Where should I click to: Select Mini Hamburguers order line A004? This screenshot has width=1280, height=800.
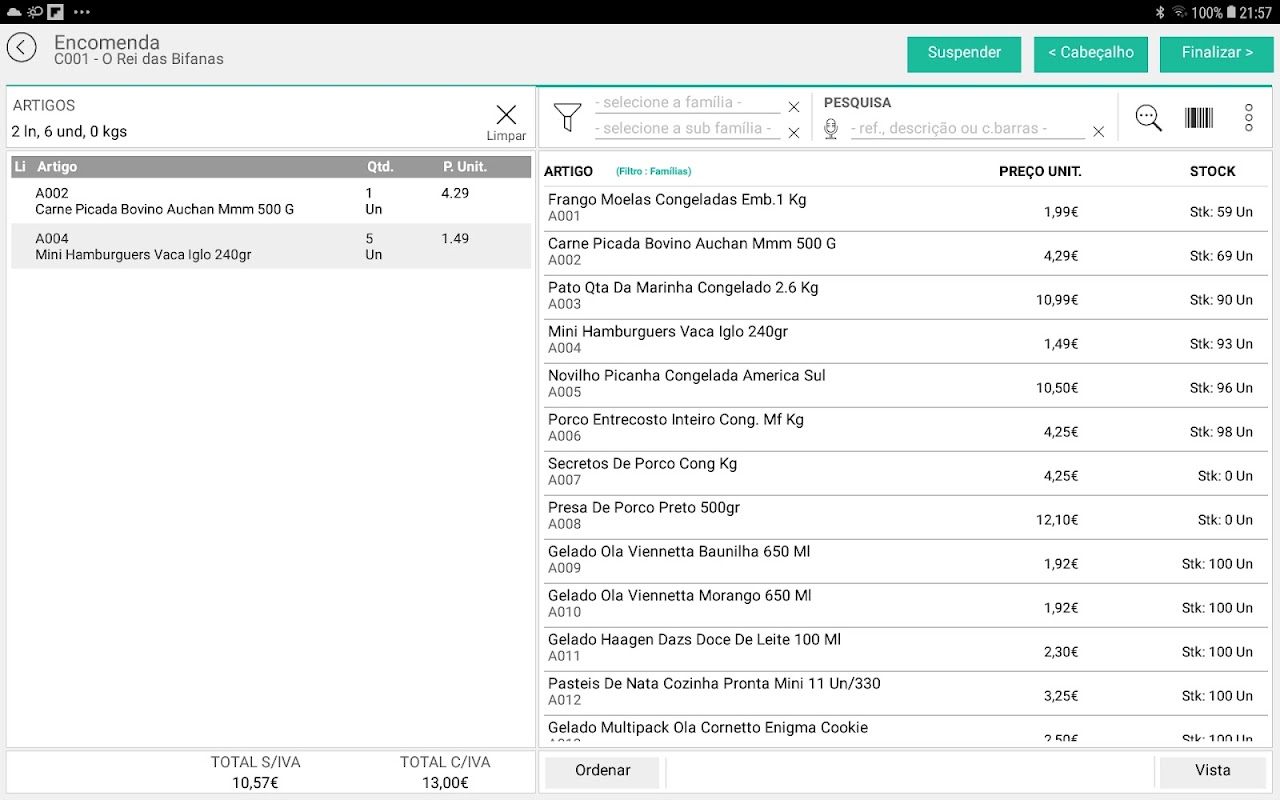[x=271, y=247]
